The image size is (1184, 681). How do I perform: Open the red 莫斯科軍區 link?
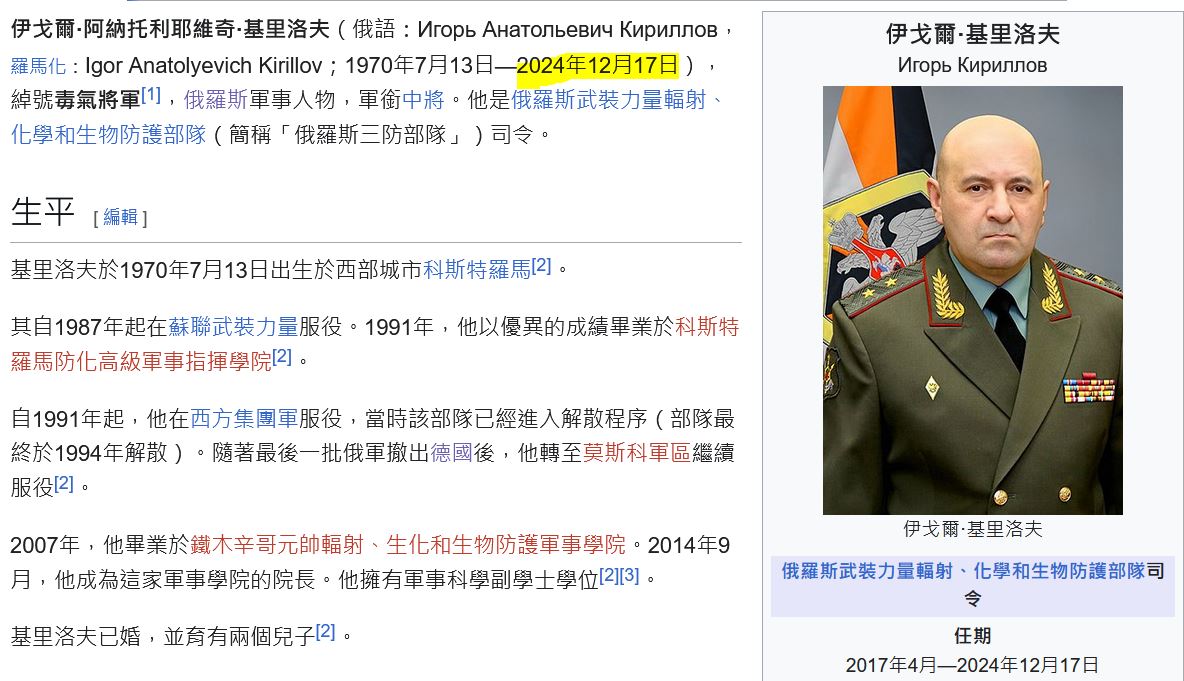637,453
